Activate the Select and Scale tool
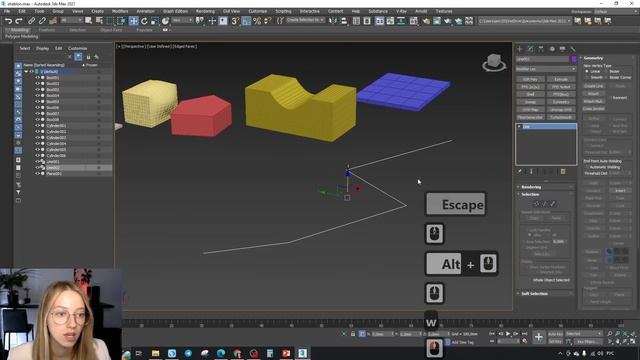Image resolution: width=640 pixels, height=360 pixels. click(x=155, y=20)
